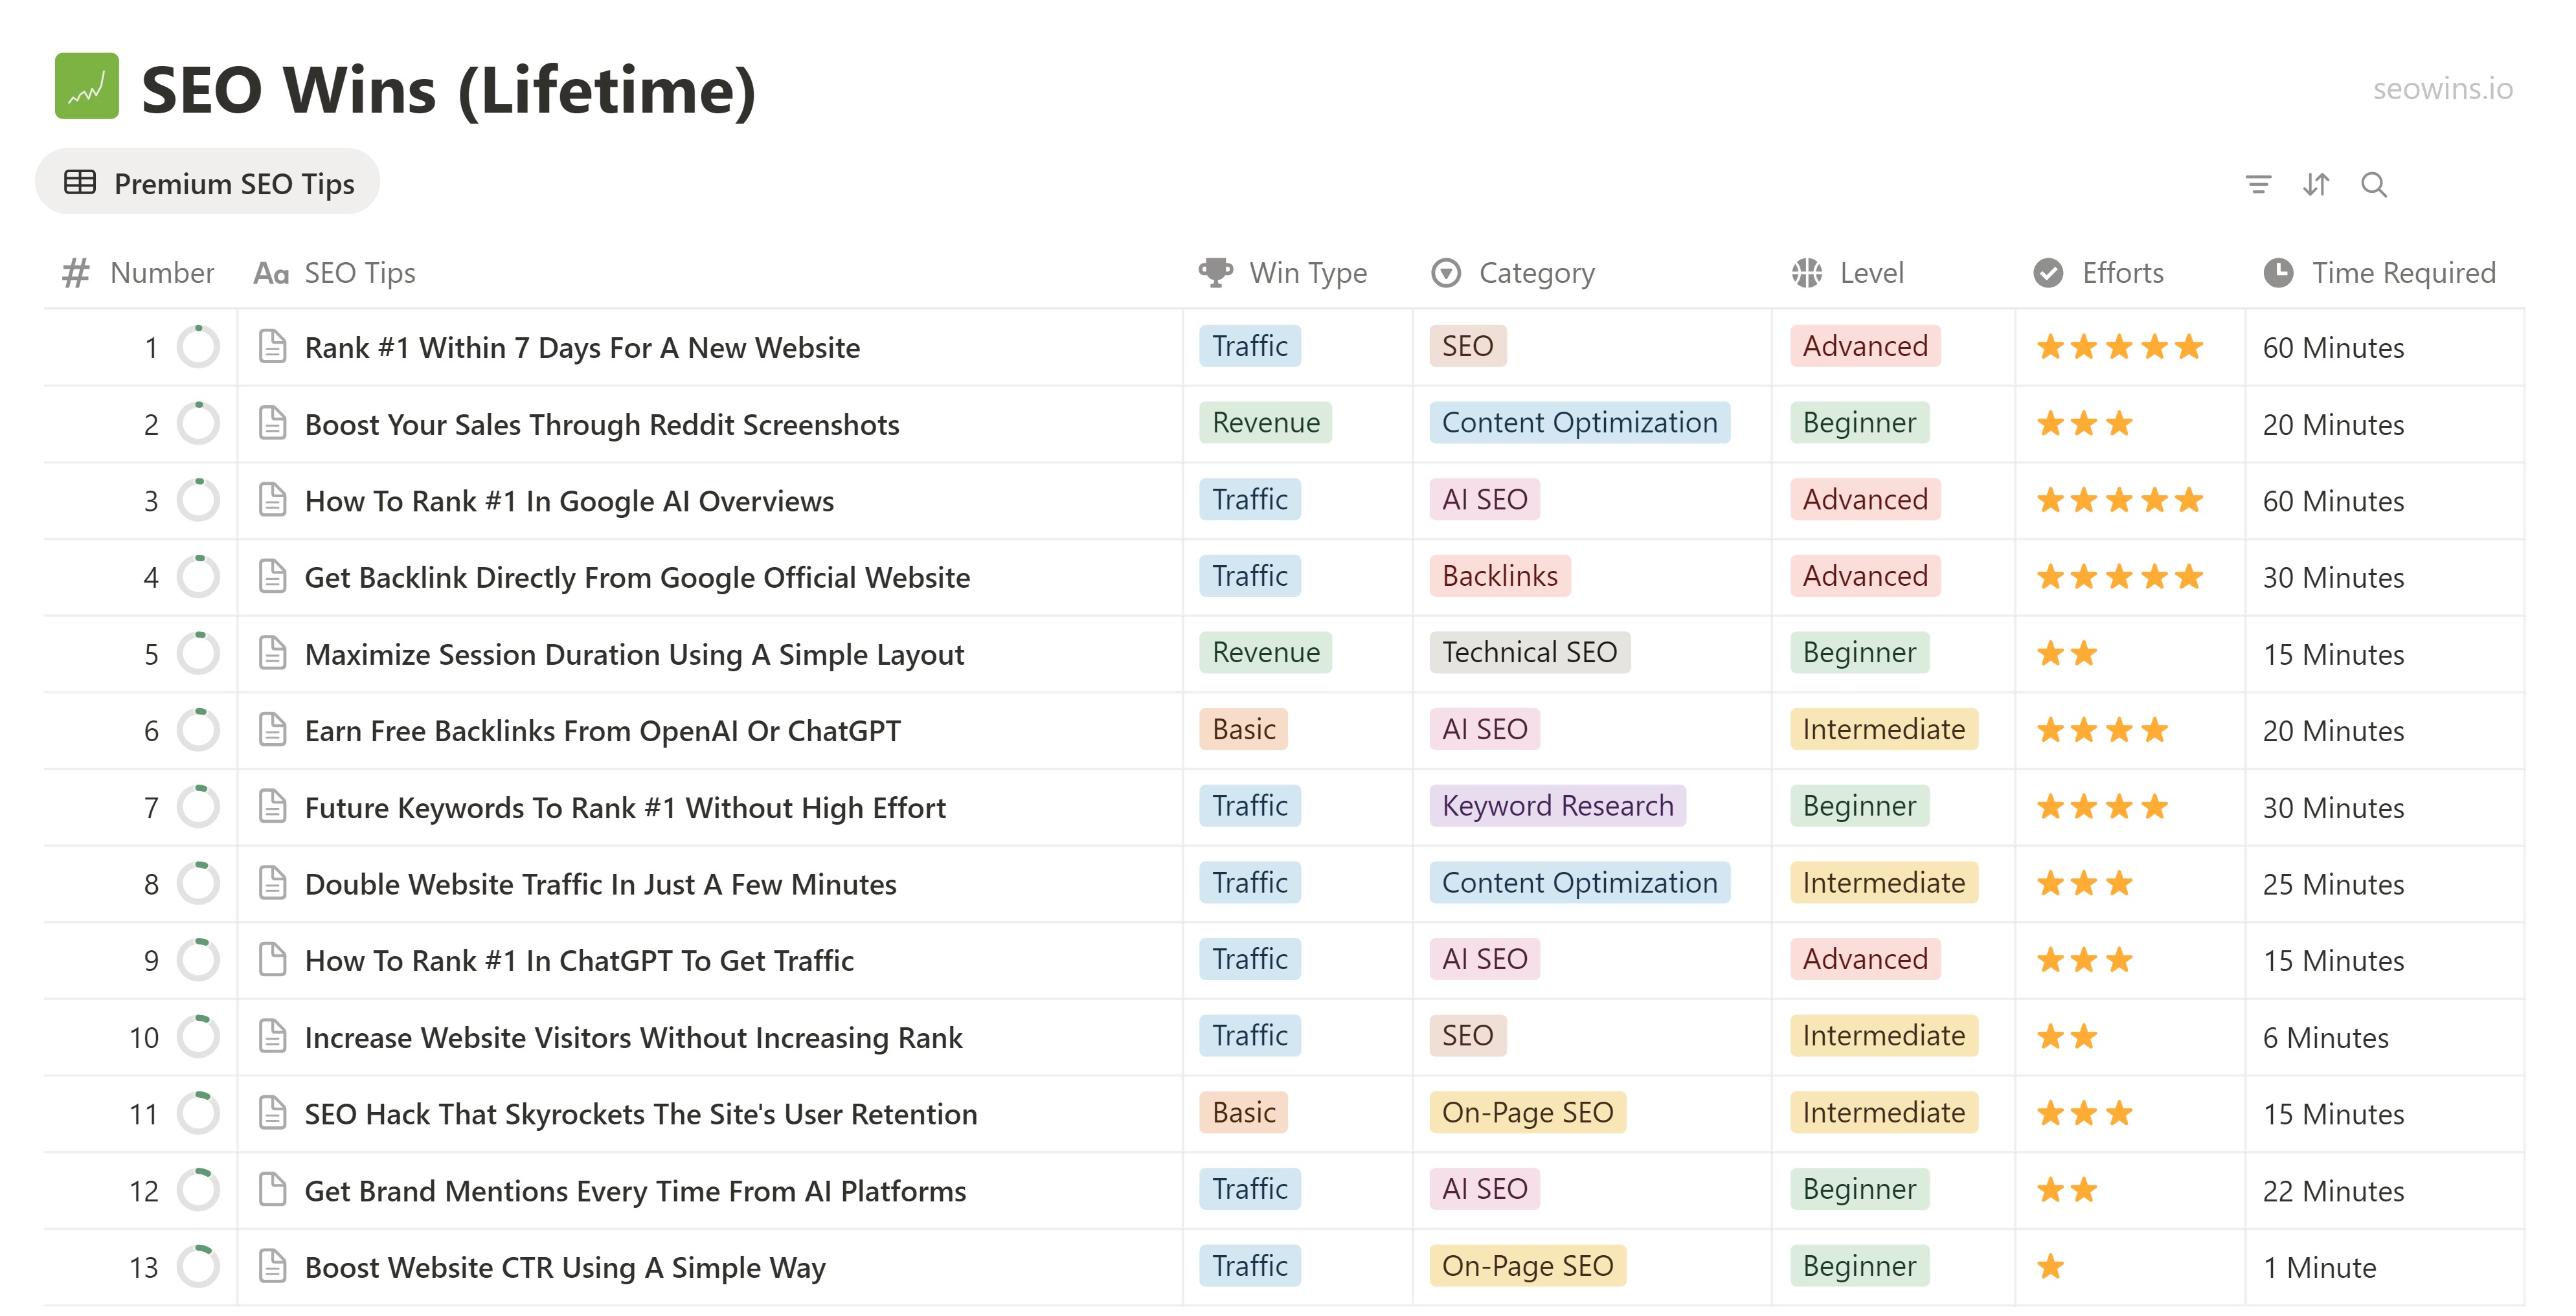
Task: Open the Number column header options
Action: 160,273
